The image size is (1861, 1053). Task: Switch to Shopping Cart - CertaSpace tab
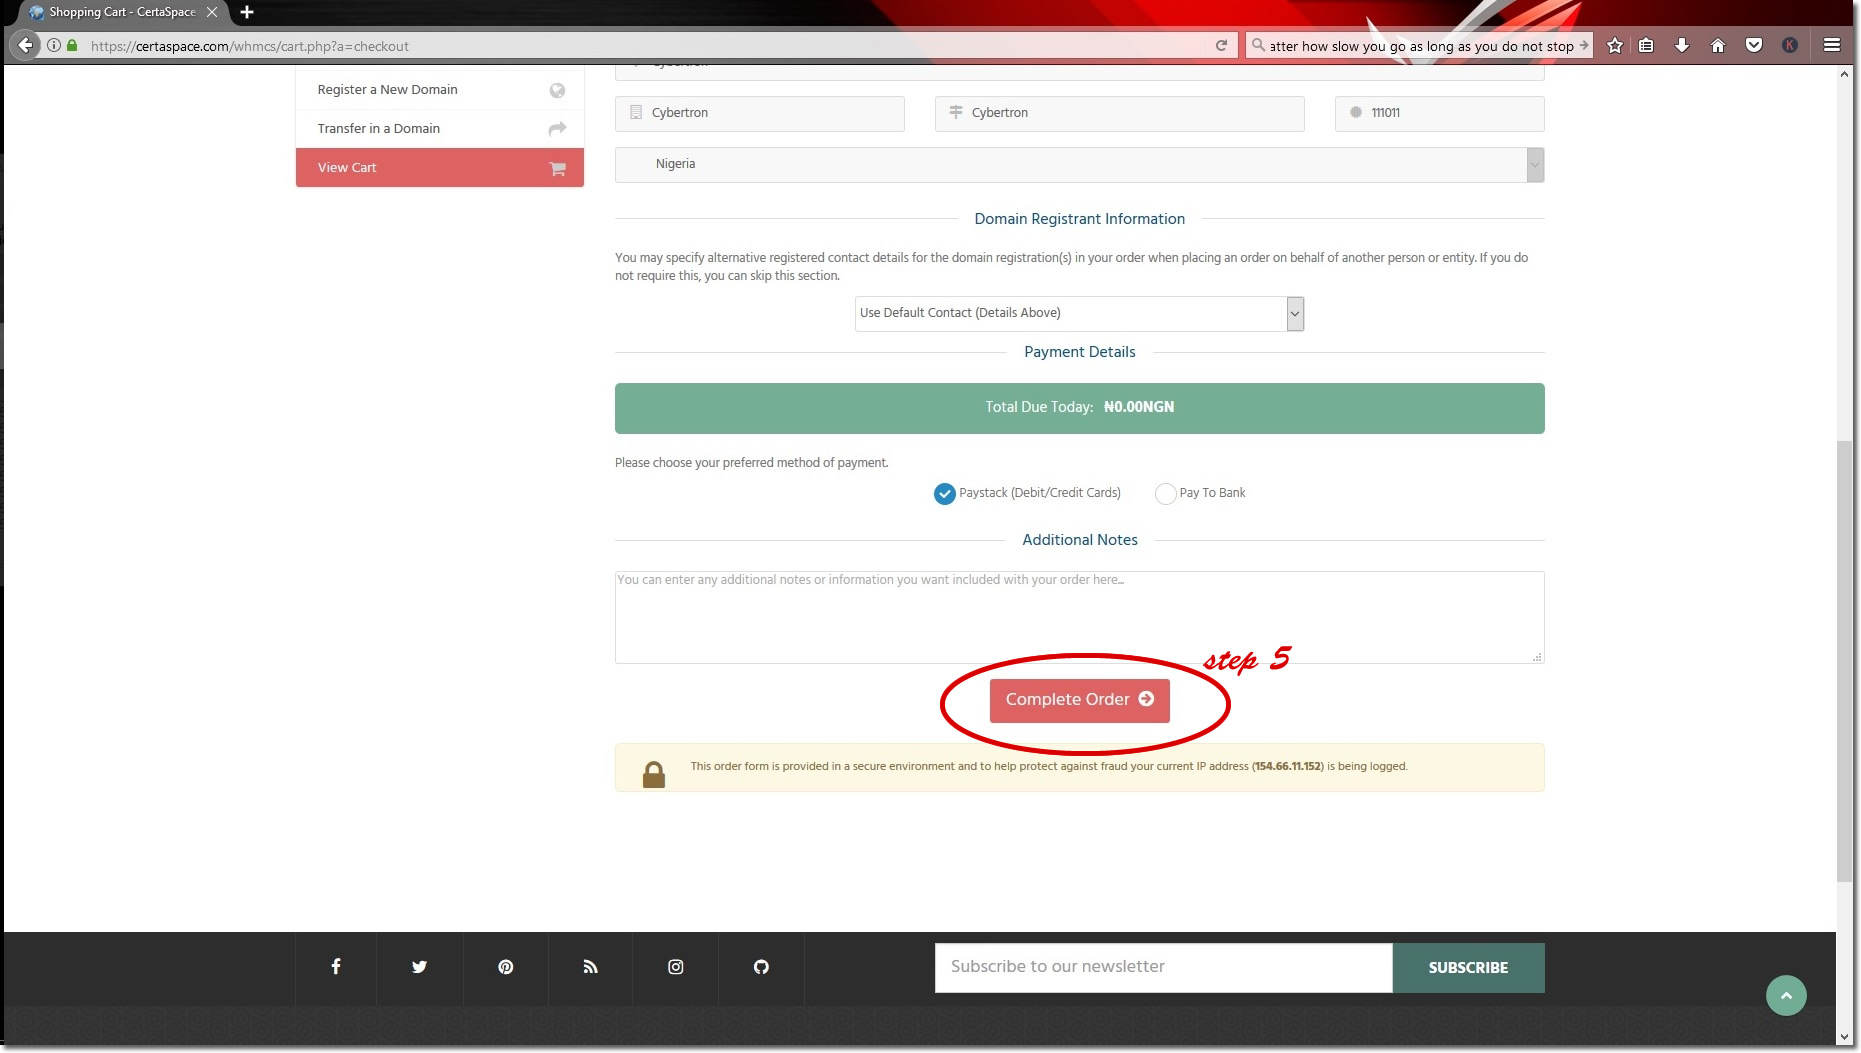point(122,12)
